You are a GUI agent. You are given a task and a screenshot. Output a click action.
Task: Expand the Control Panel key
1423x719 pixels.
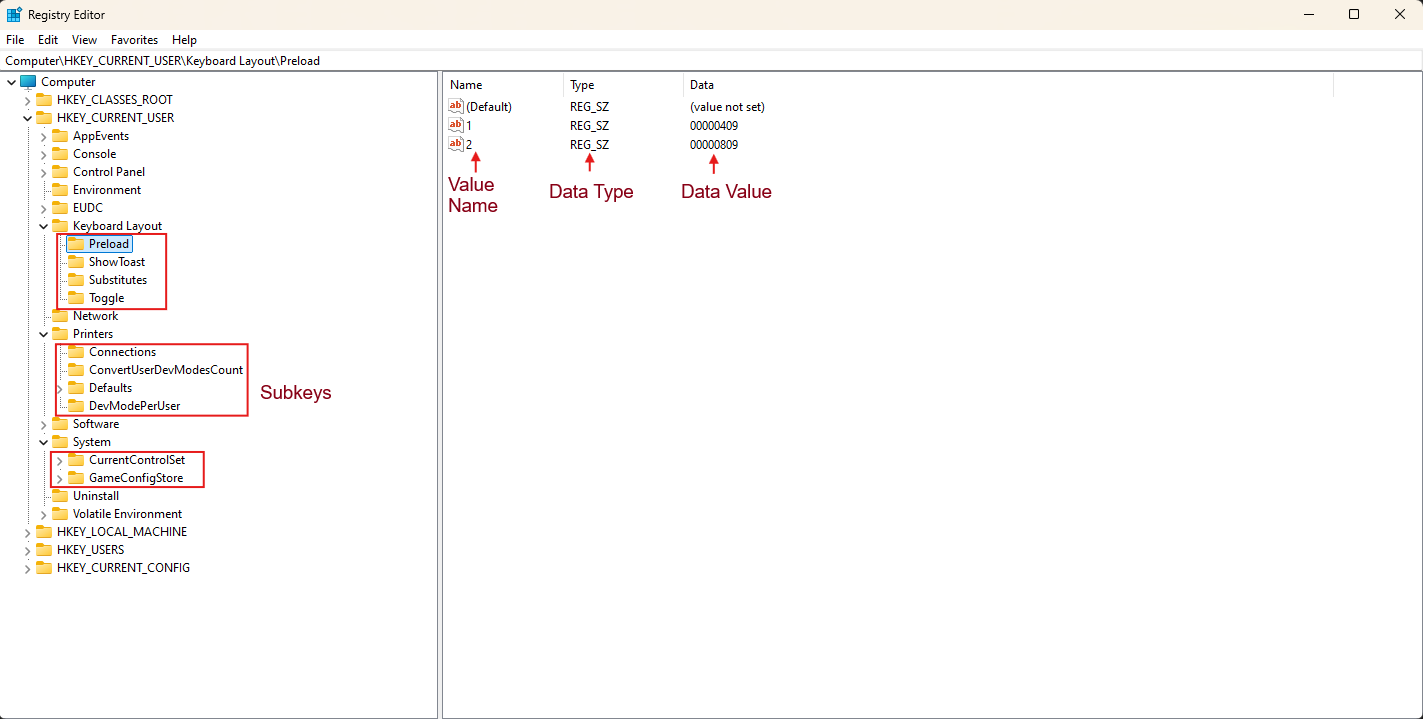point(43,172)
